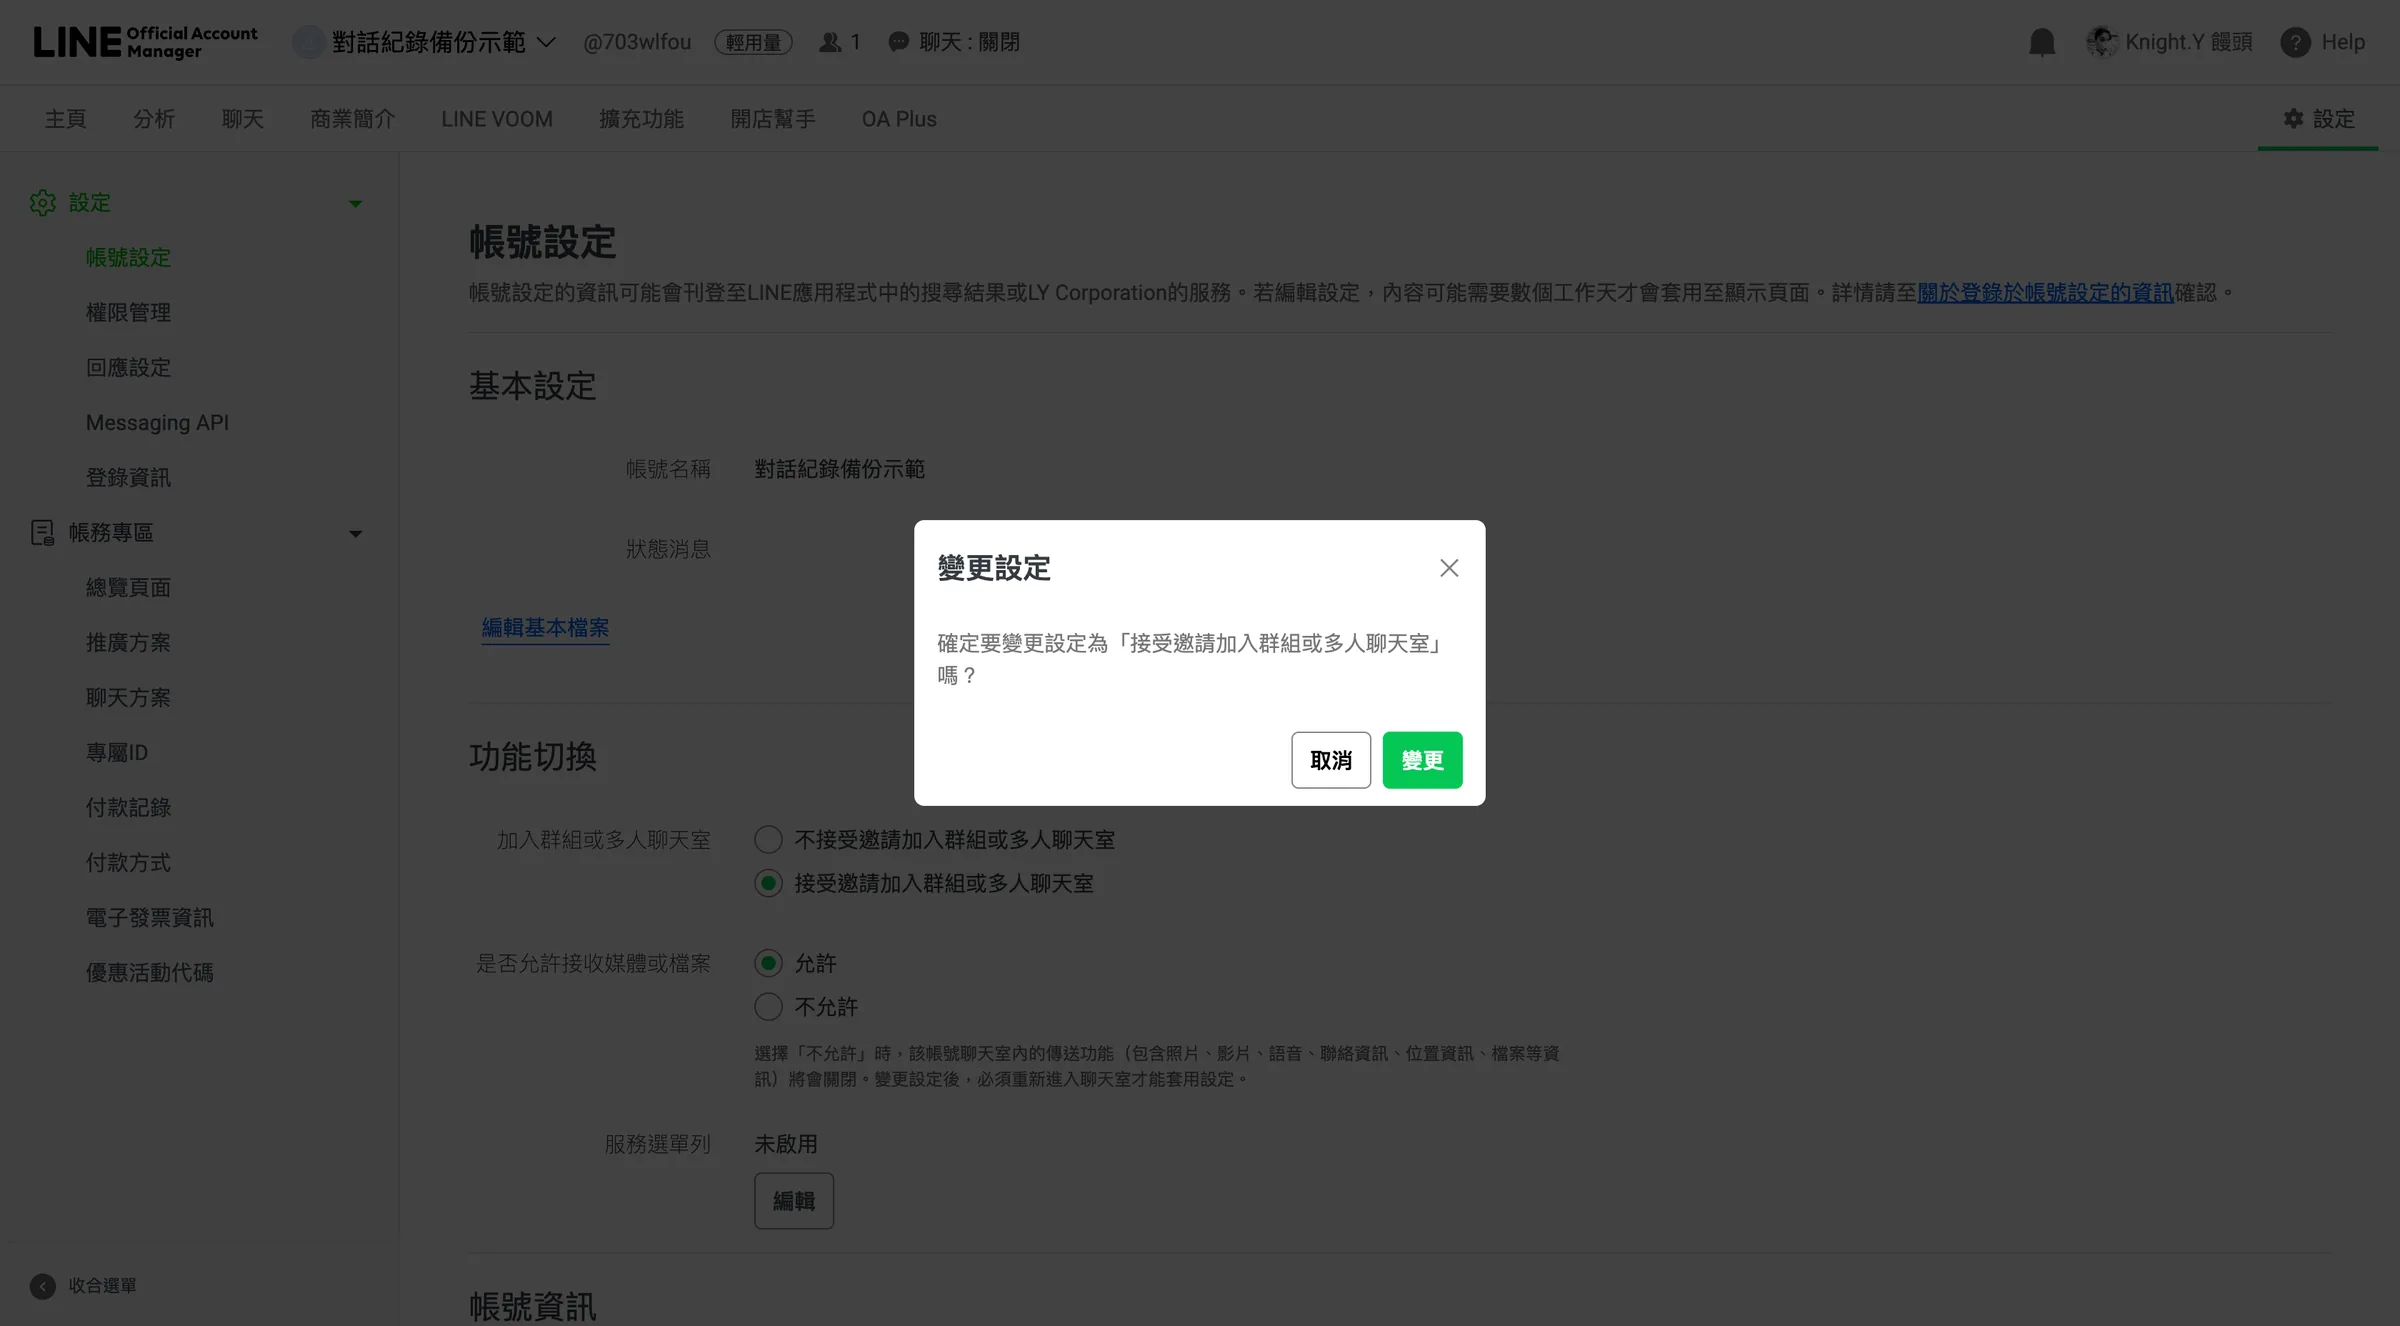Open the 開店幫手 tab
The image size is (2400, 1326).
click(773, 119)
